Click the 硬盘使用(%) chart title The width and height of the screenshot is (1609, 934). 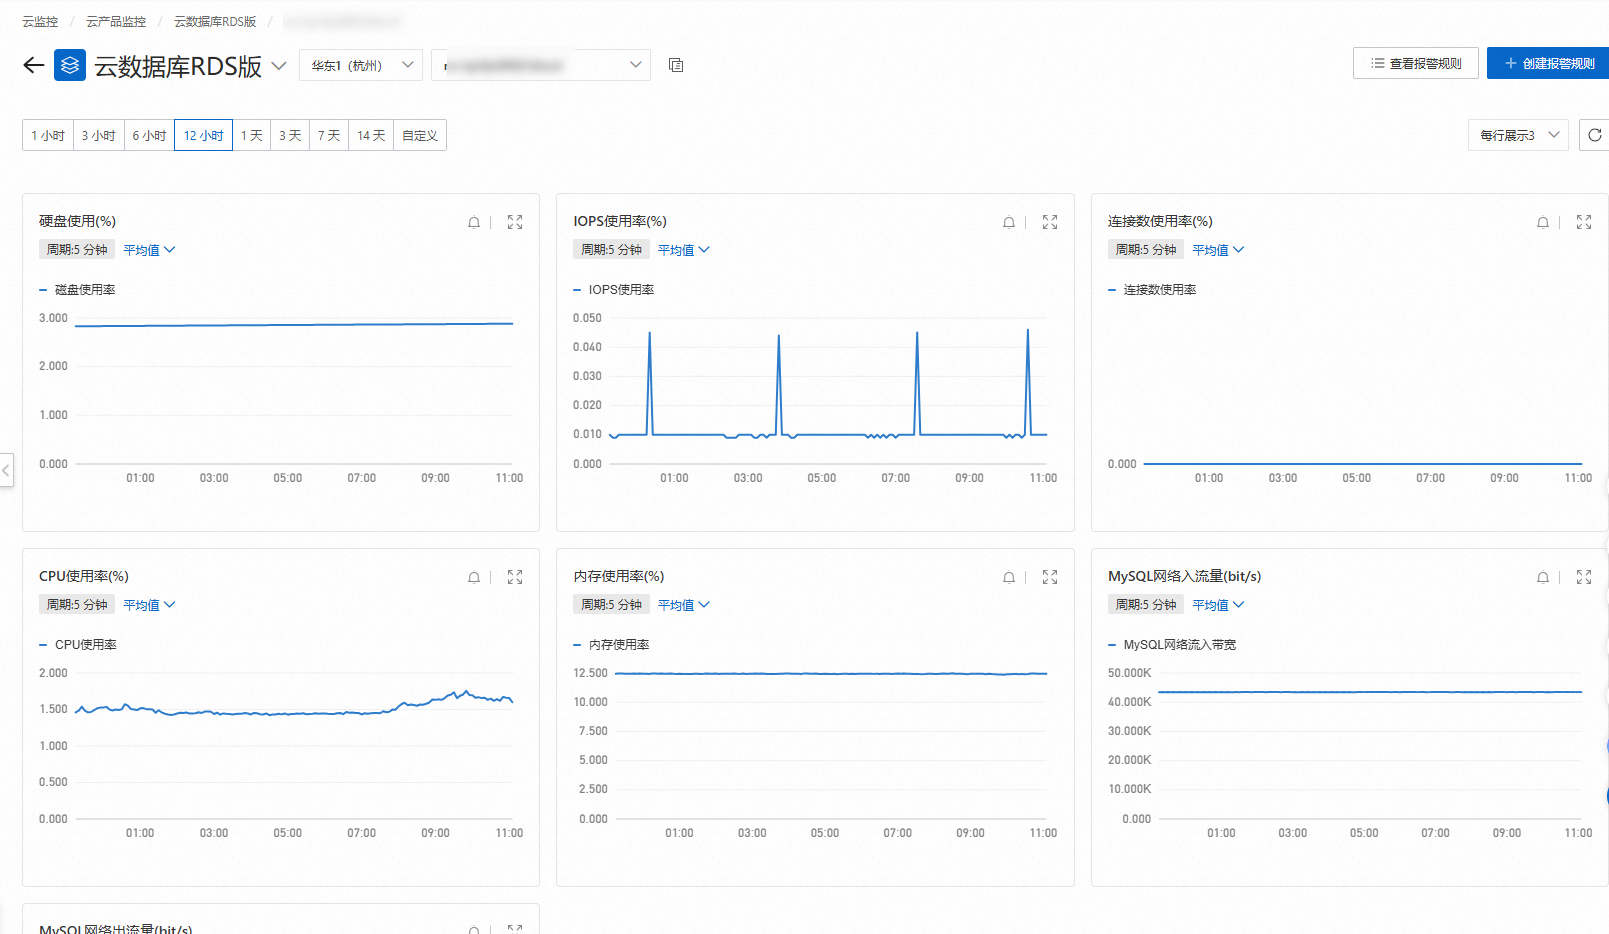pyautogui.click(x=78, y=221)
